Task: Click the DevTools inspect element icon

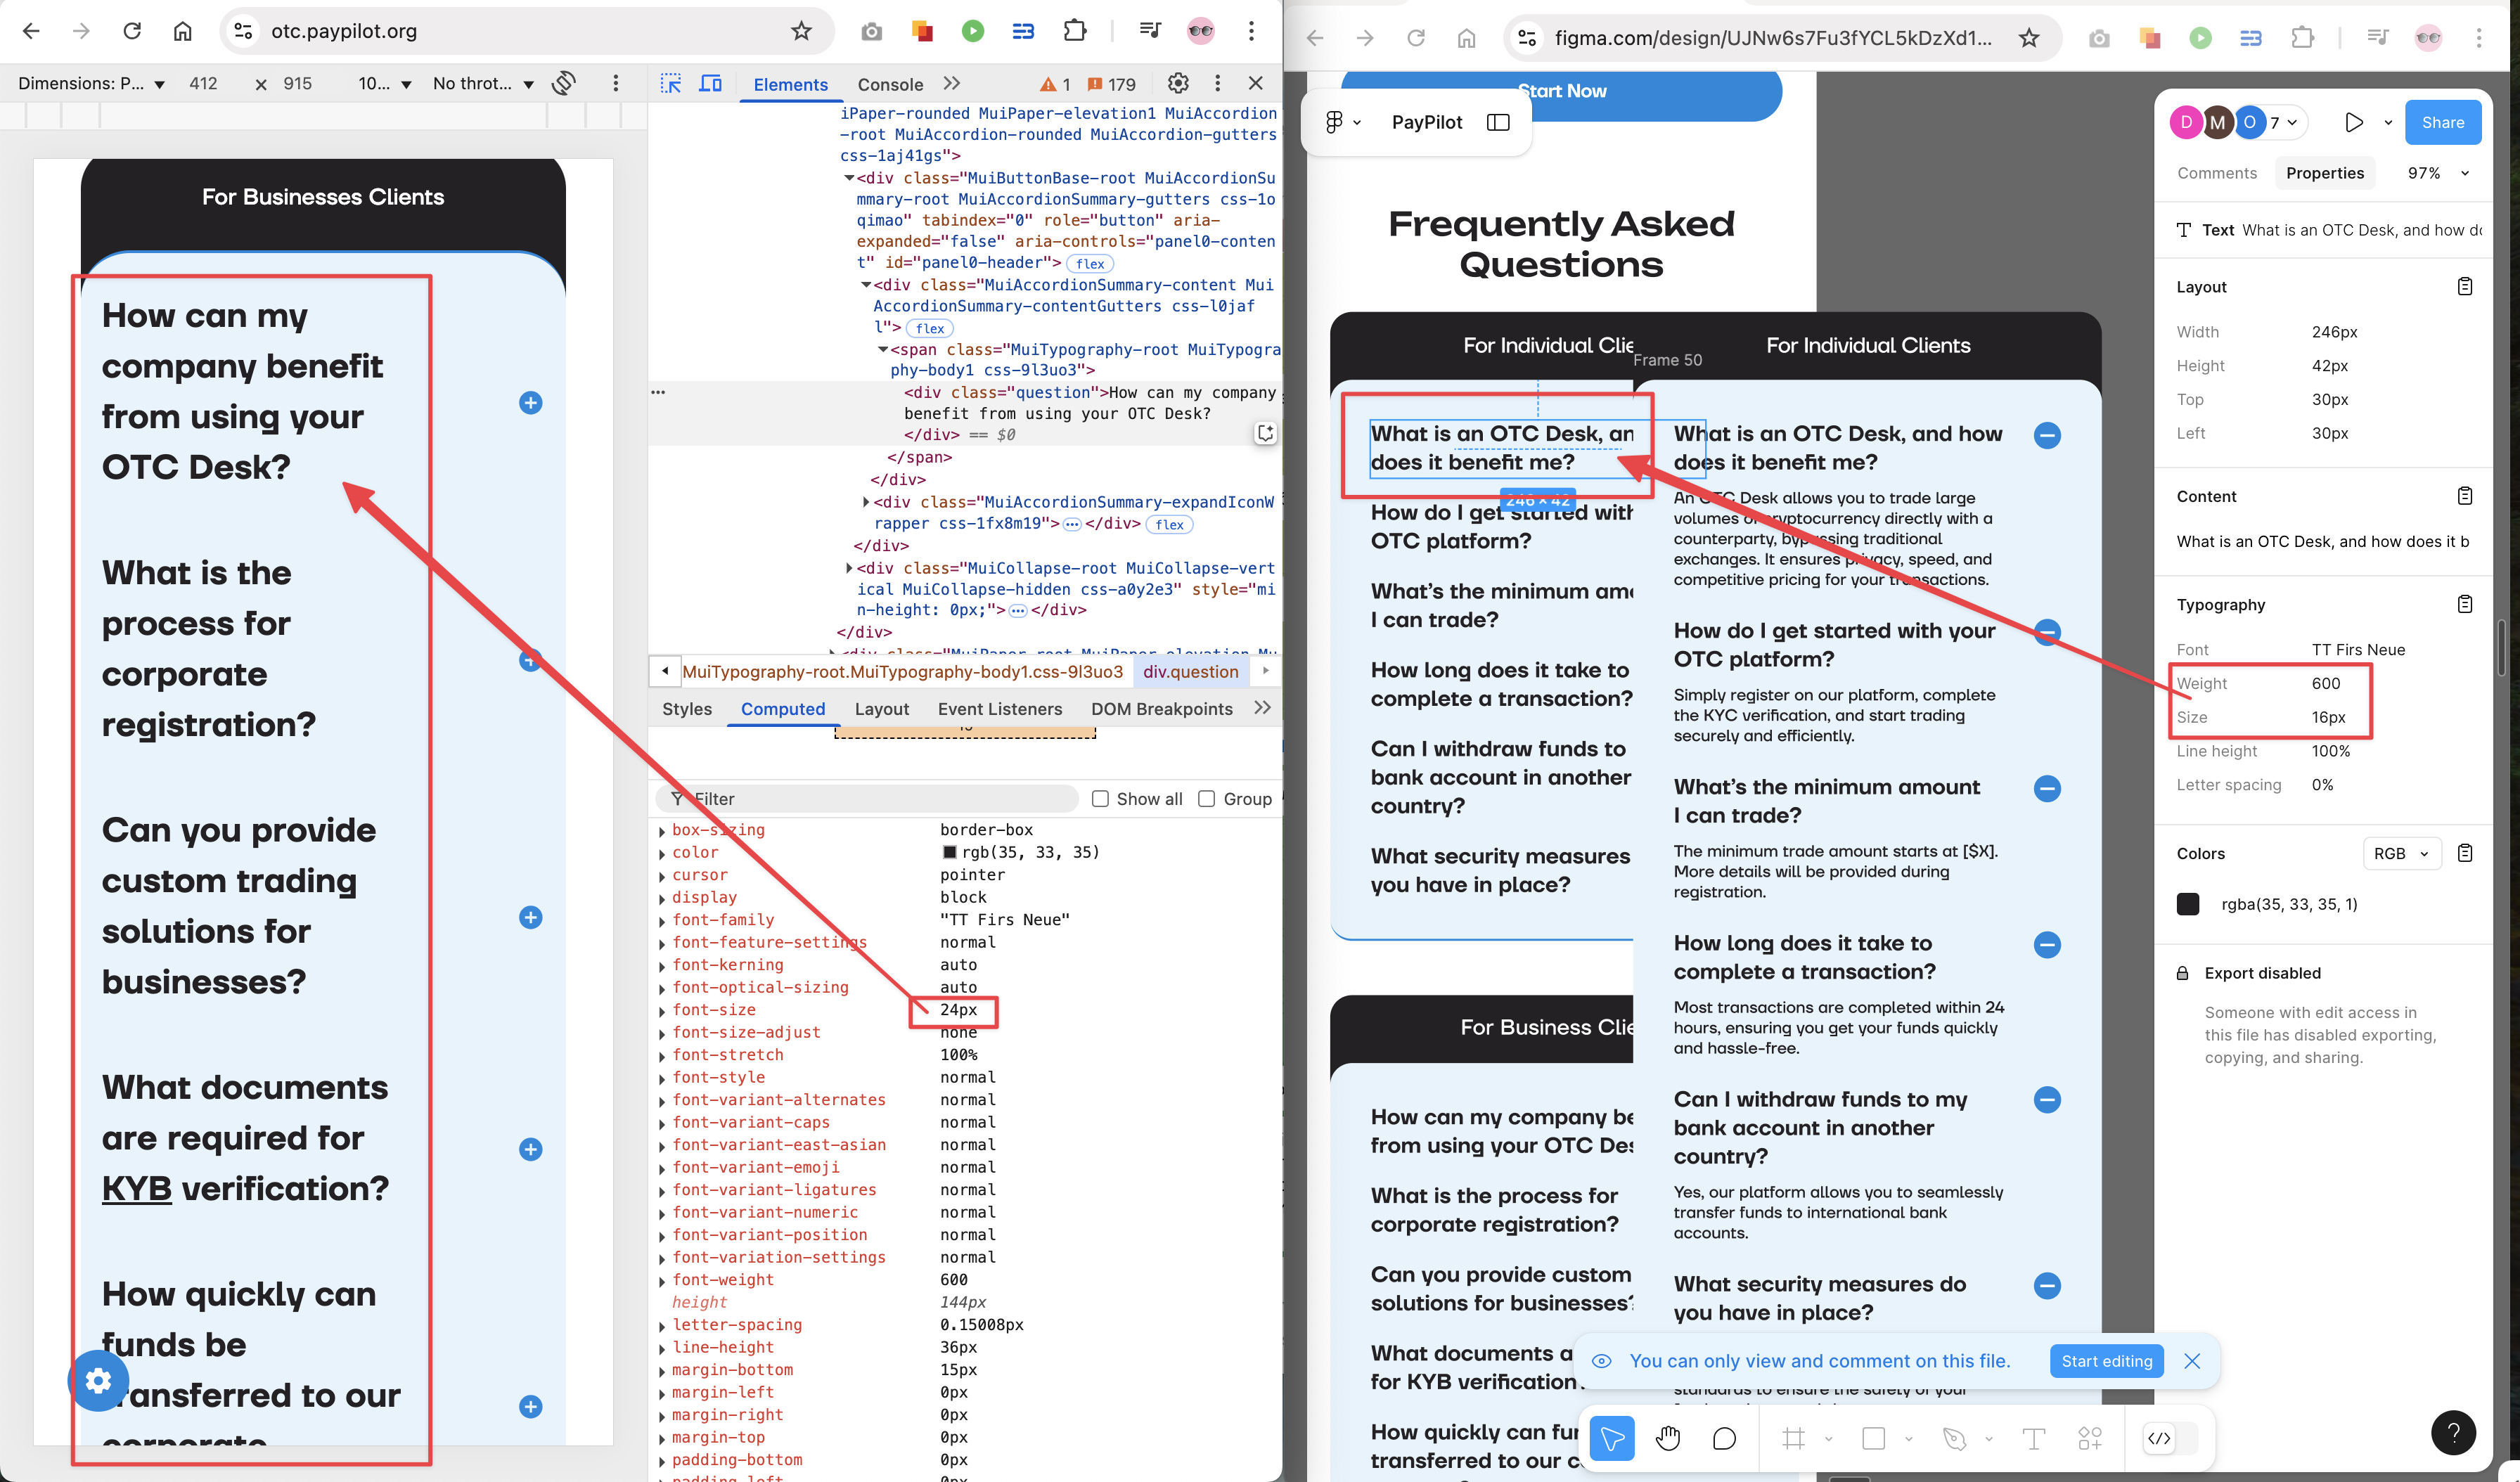Action: [x=671, y=84]
